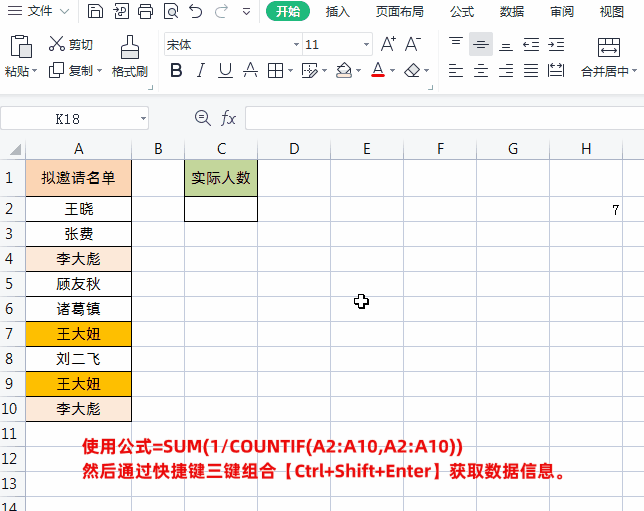Toggle Underline formatting

click(x=225, y=71)
